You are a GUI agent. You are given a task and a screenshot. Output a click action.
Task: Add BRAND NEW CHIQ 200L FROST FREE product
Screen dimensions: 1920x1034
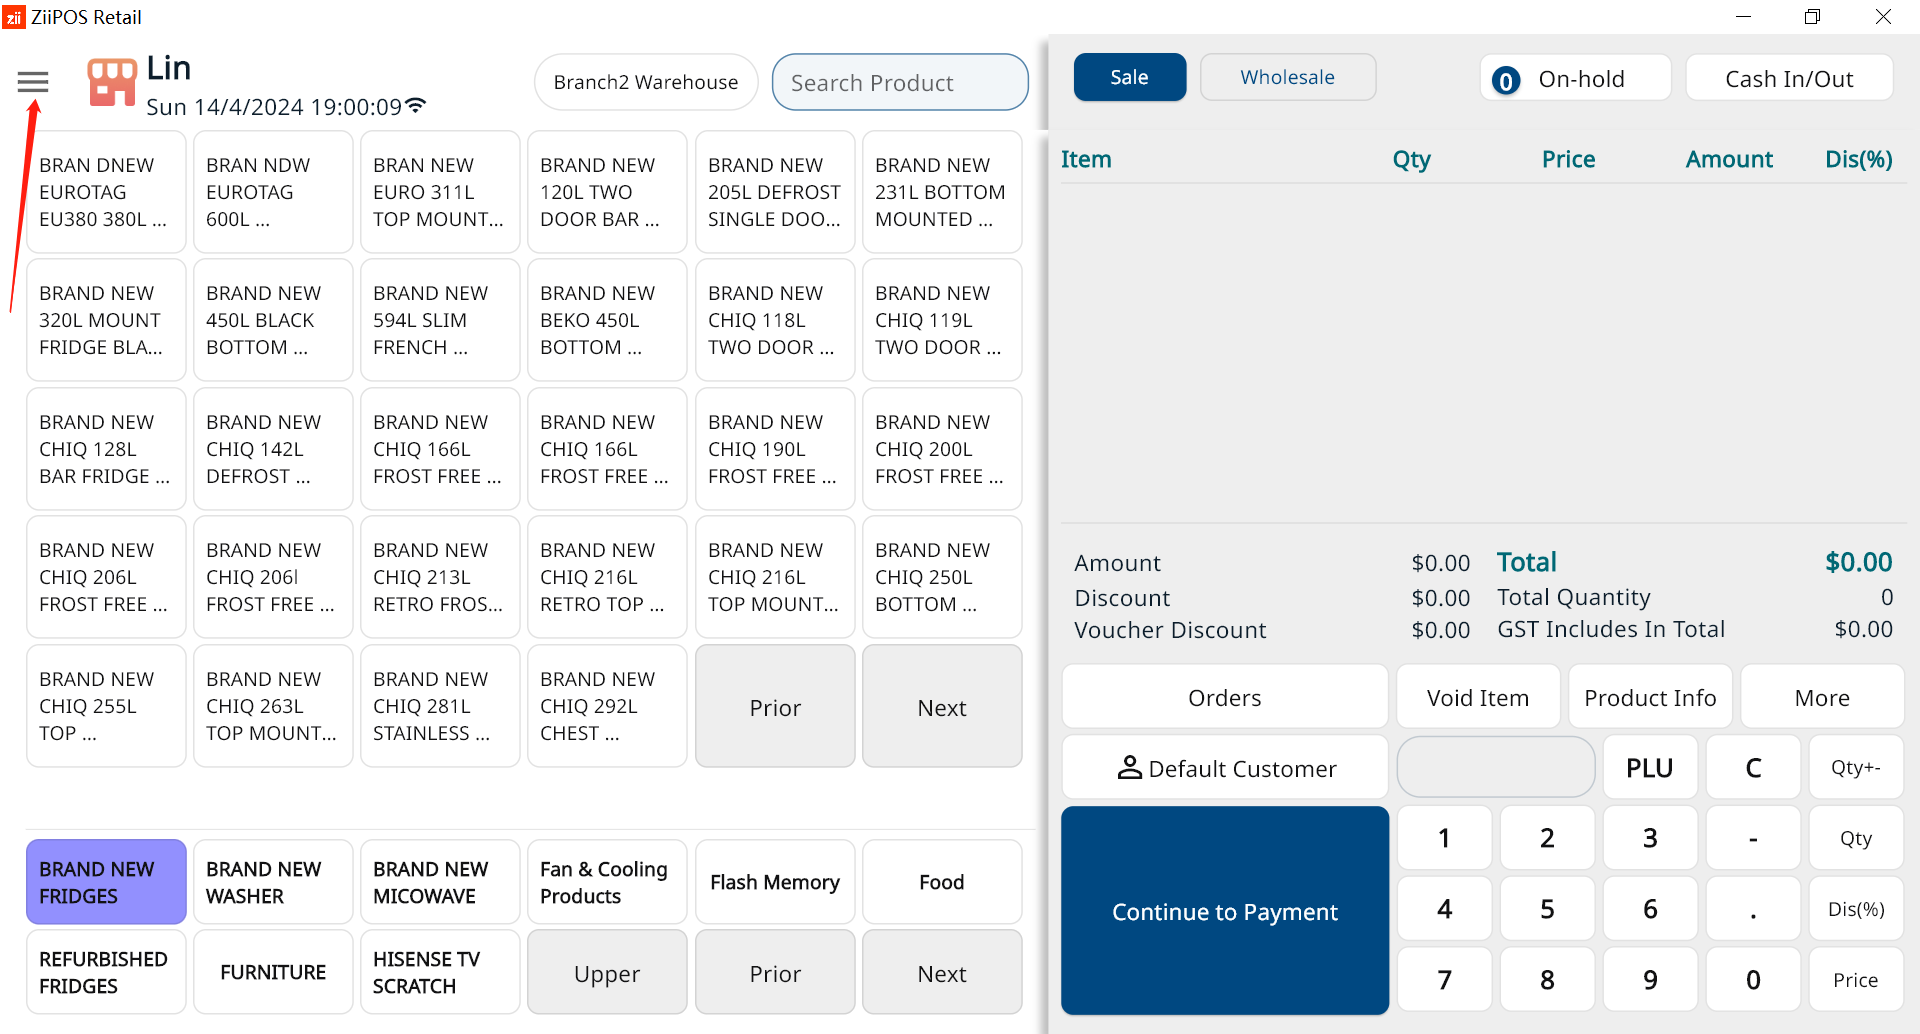[942, 449]
